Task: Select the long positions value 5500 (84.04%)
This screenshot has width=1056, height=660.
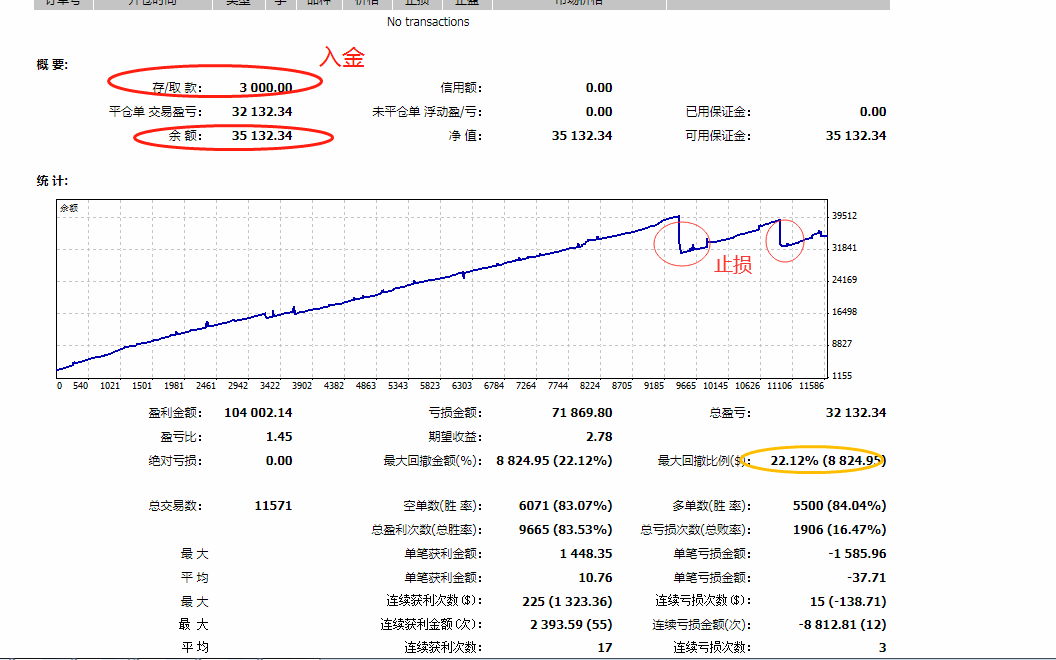Action: [x=839, y=506]
